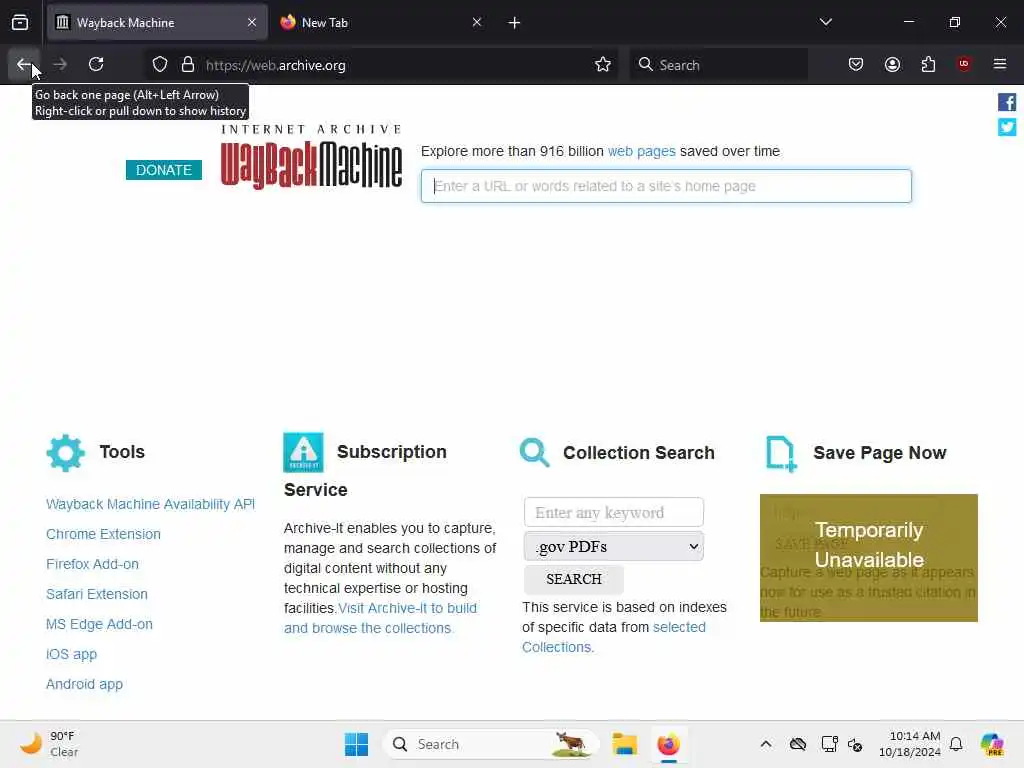
Task: Expand the .gov PDFs collection dropdown
Action: (614, 547)
